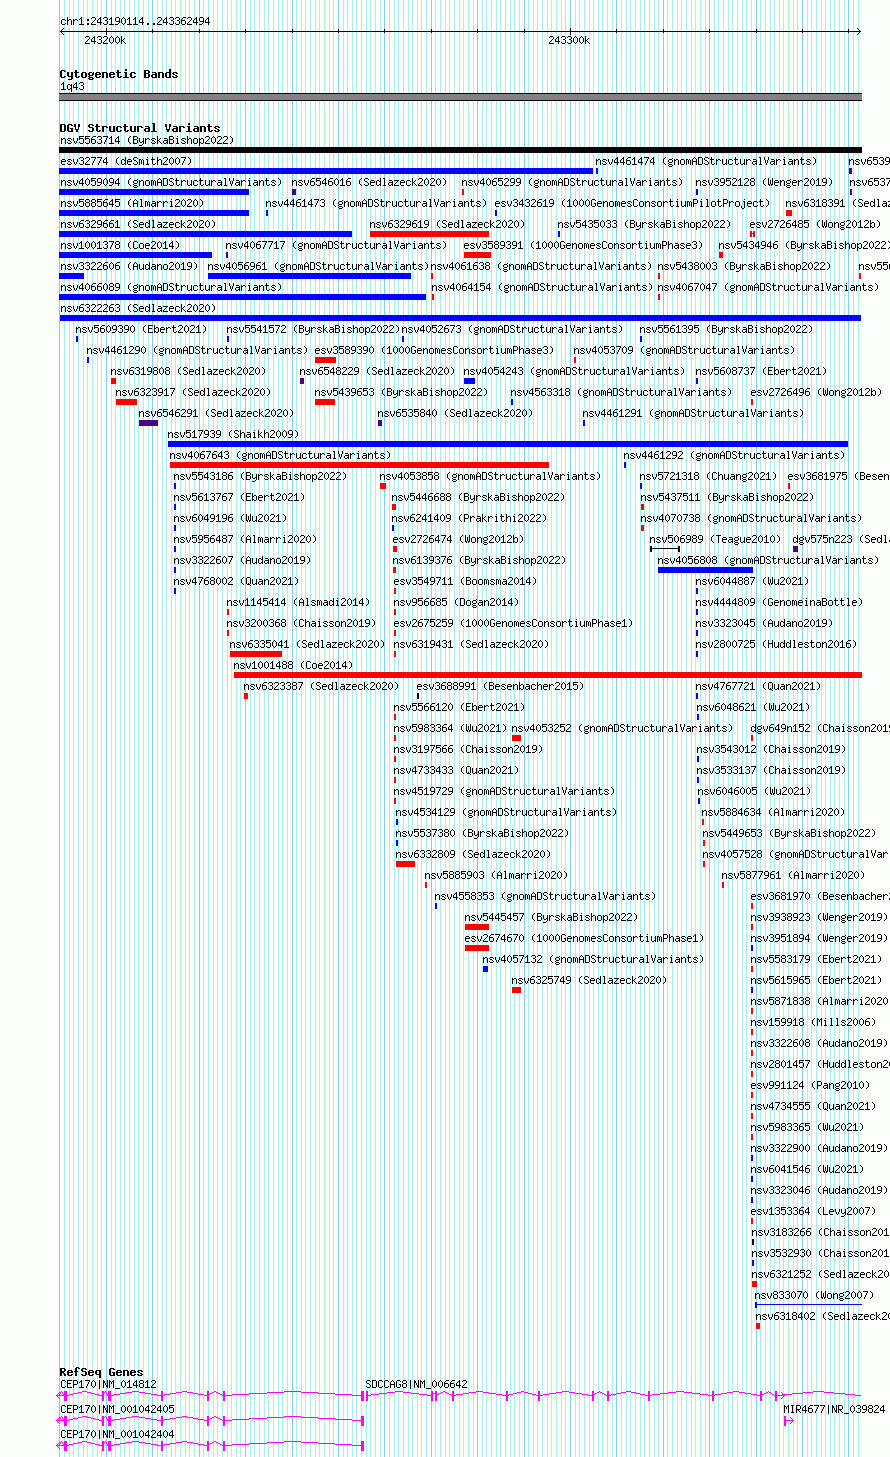Select nsv5609390 (Ebert2021) label
The width and height of the screenshot is (890, 1457).
[x=142, y=329]
